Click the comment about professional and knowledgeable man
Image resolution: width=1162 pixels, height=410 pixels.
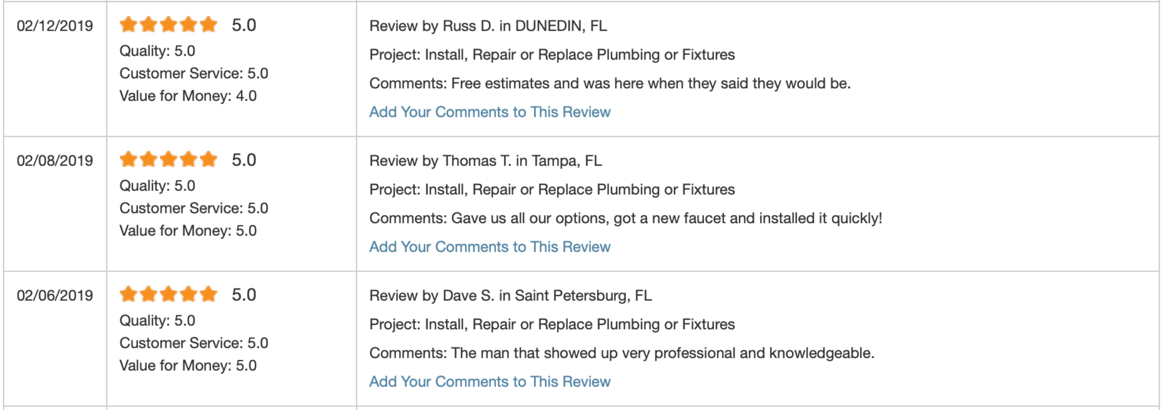(622, 354)
